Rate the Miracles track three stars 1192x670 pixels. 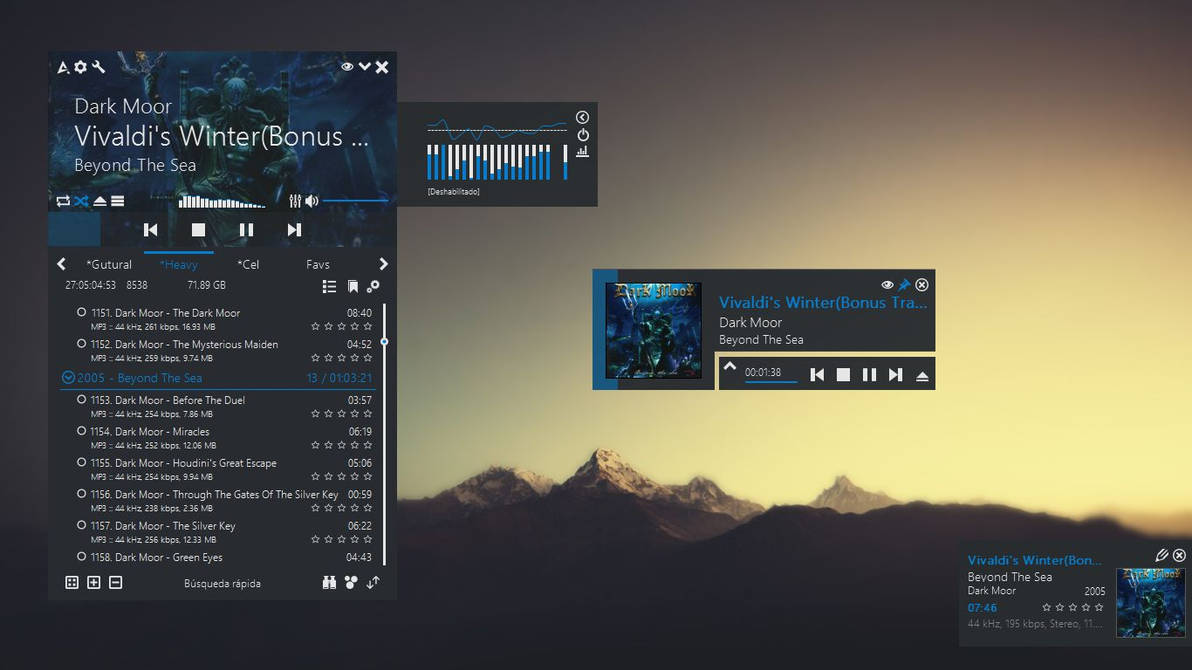click(341, 445)
